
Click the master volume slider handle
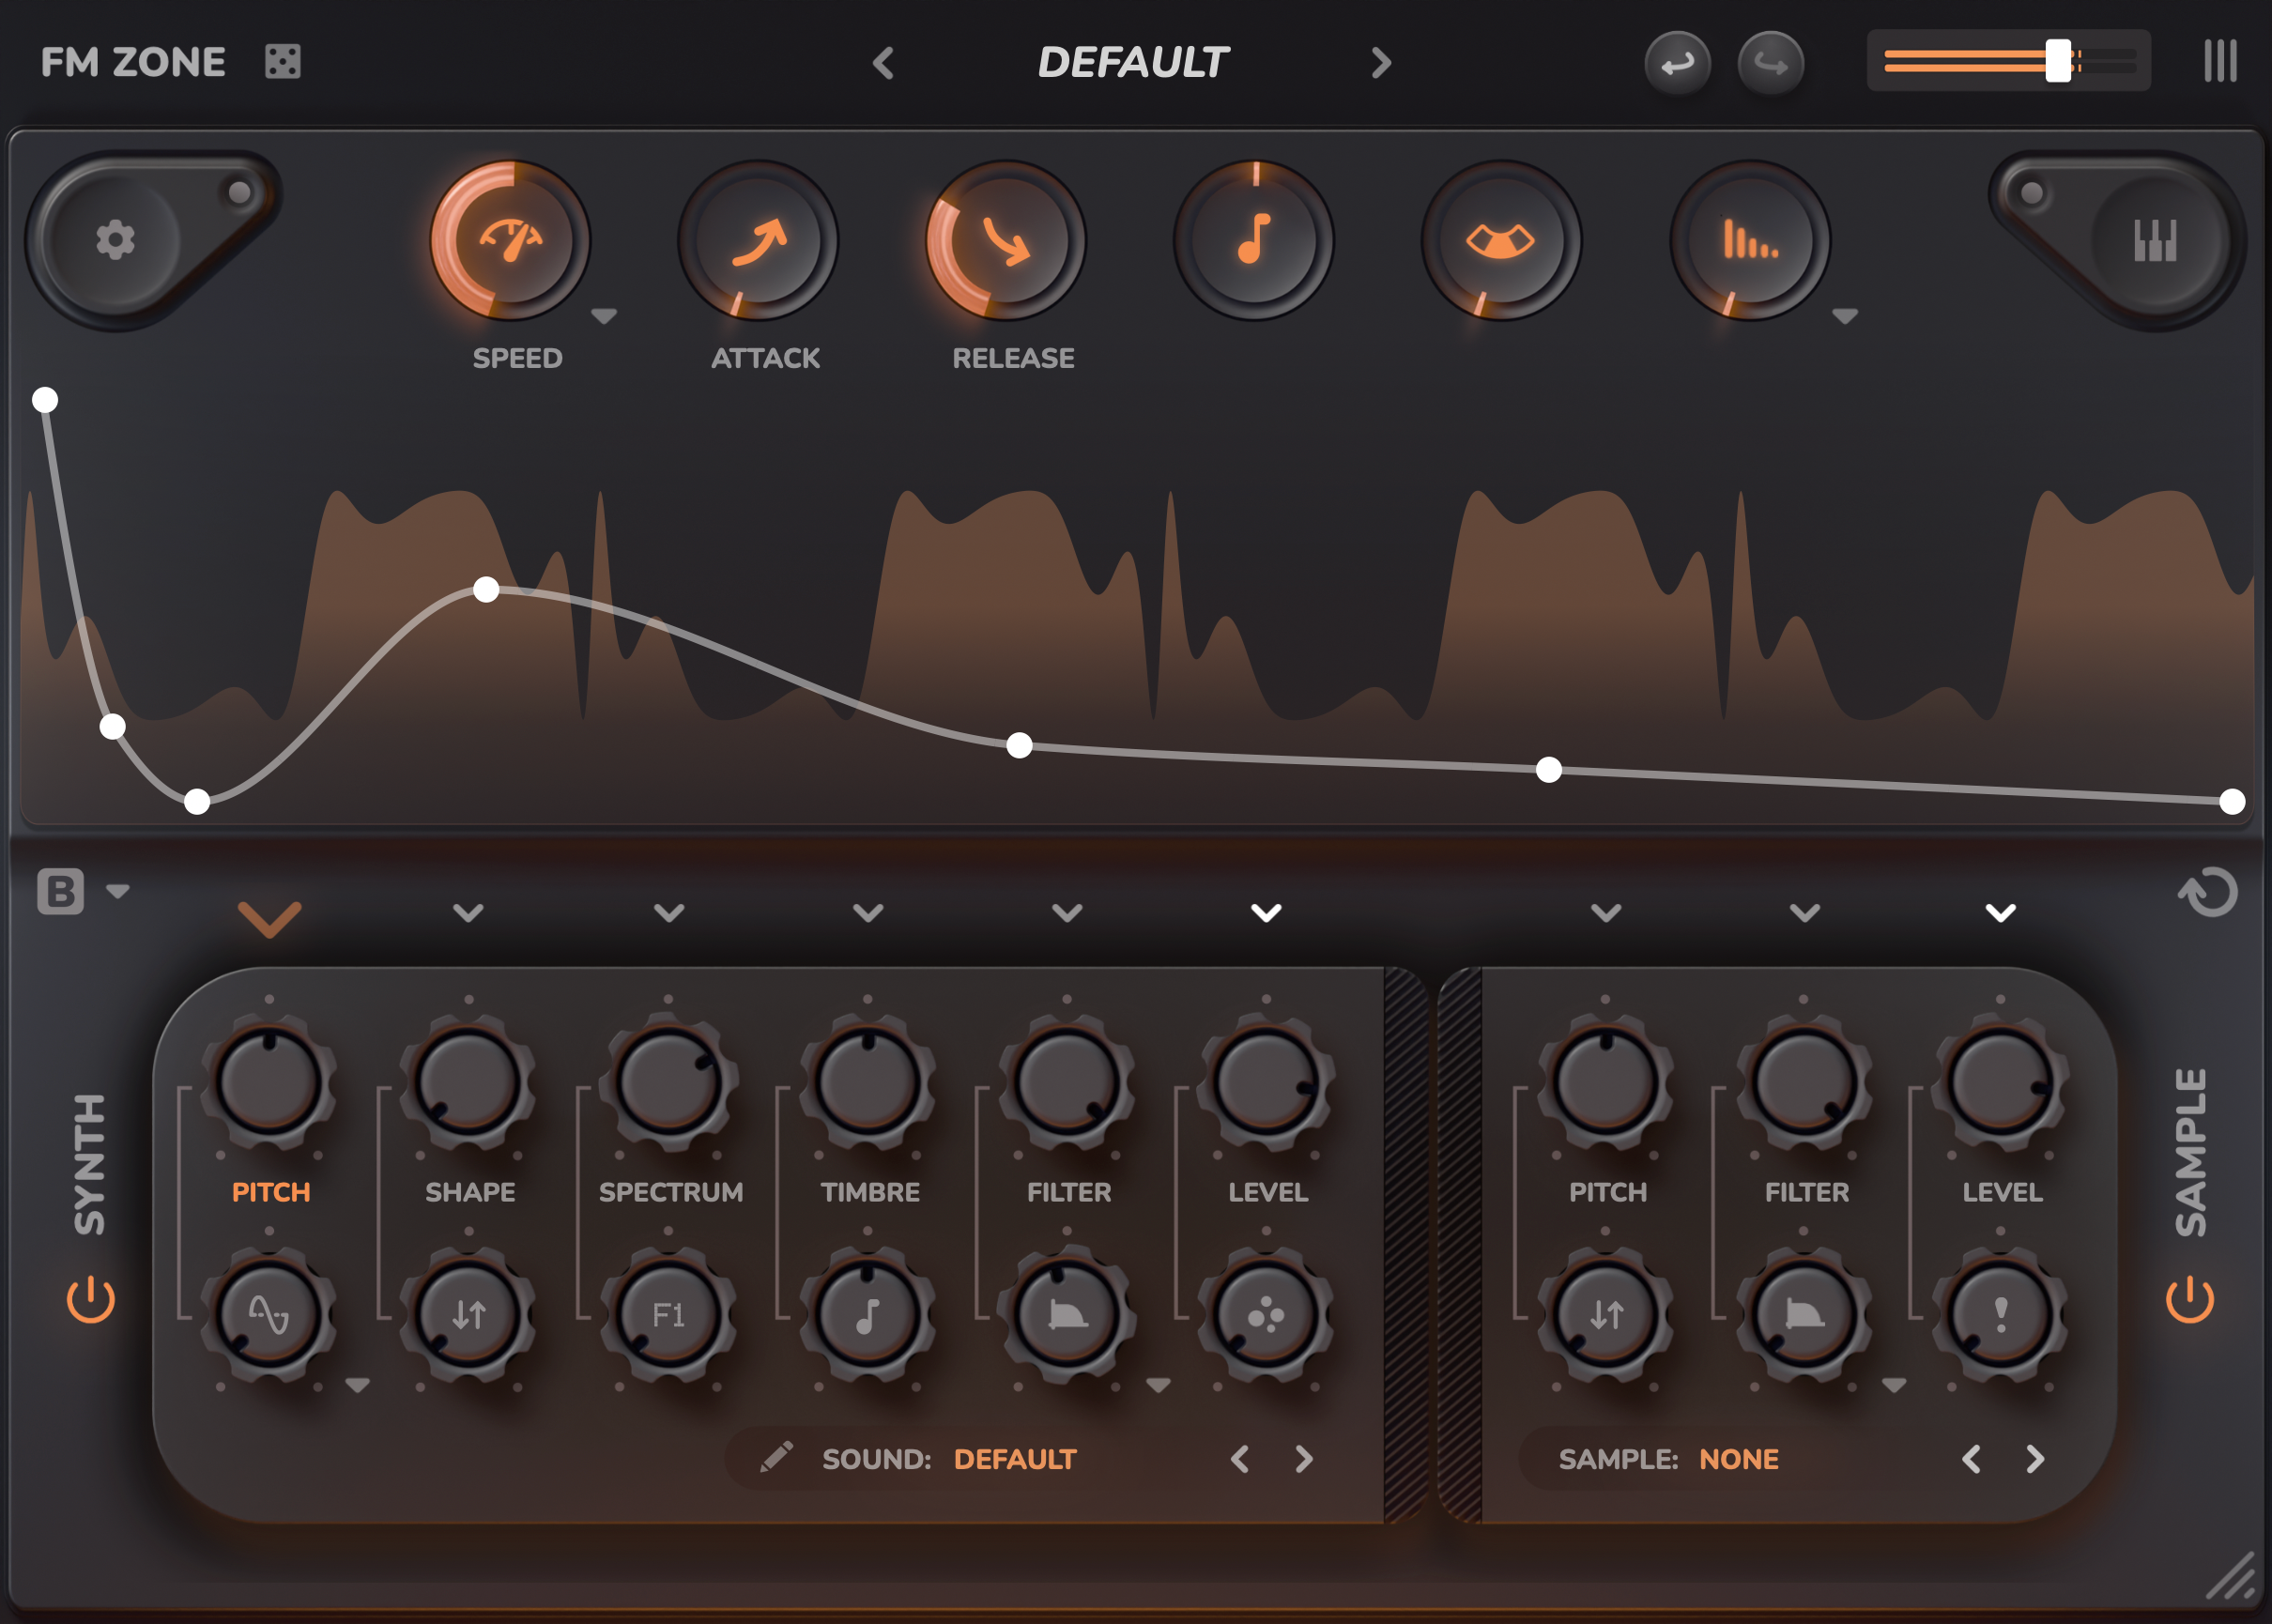tap(2058, 61)
